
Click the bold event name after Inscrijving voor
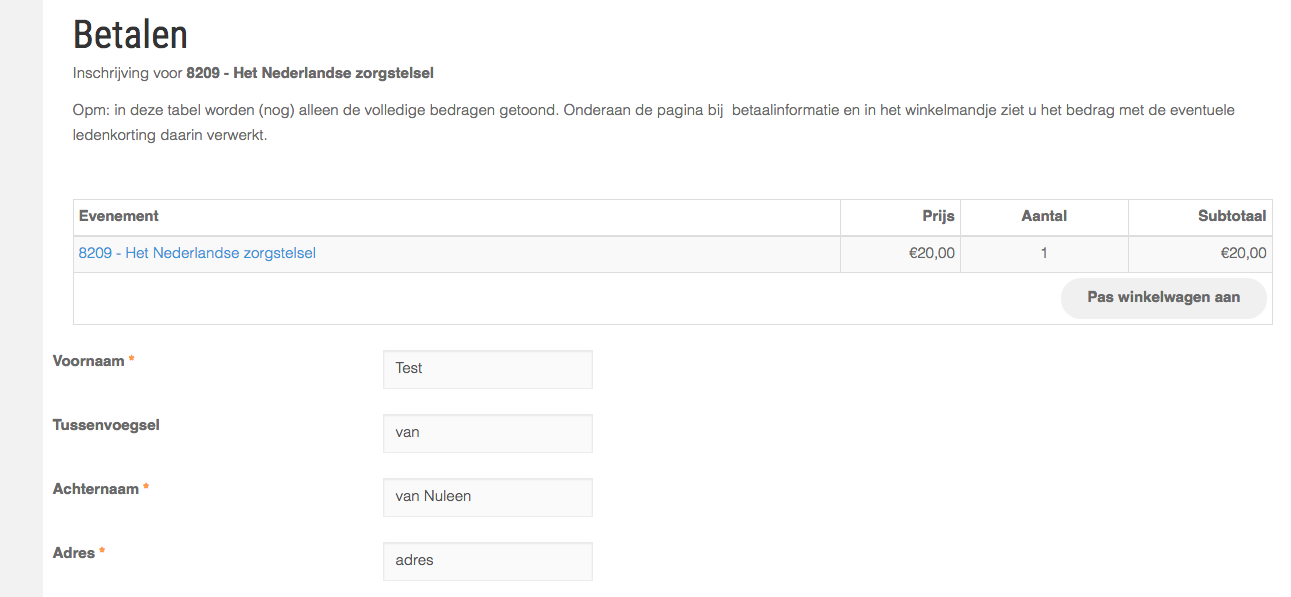pyautogui.click(x=310, y=73)
